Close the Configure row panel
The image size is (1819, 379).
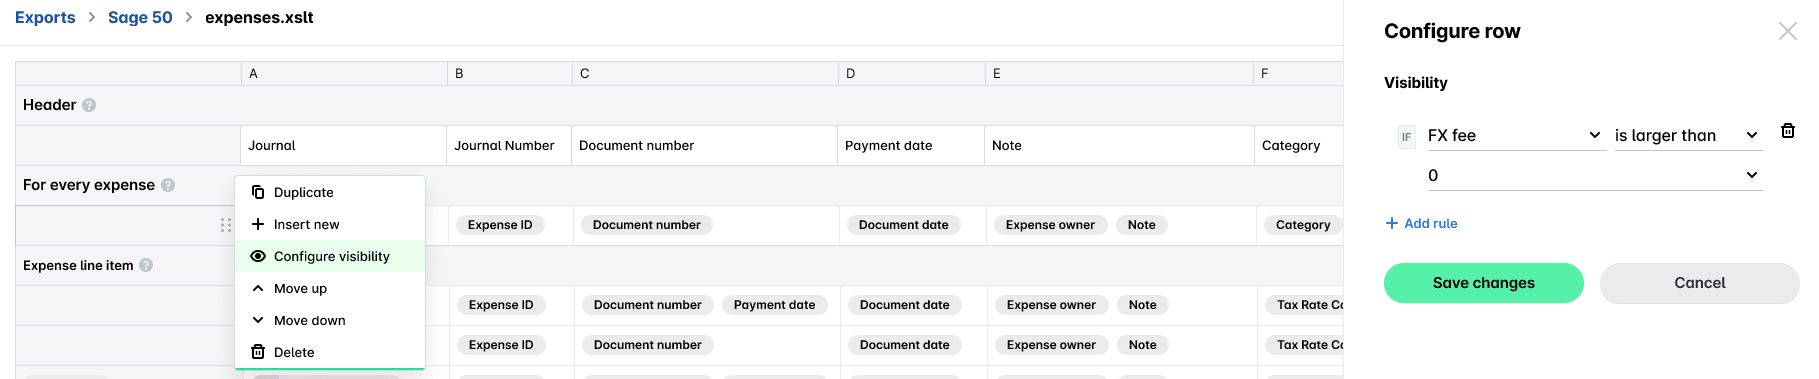coord(1788,31)
